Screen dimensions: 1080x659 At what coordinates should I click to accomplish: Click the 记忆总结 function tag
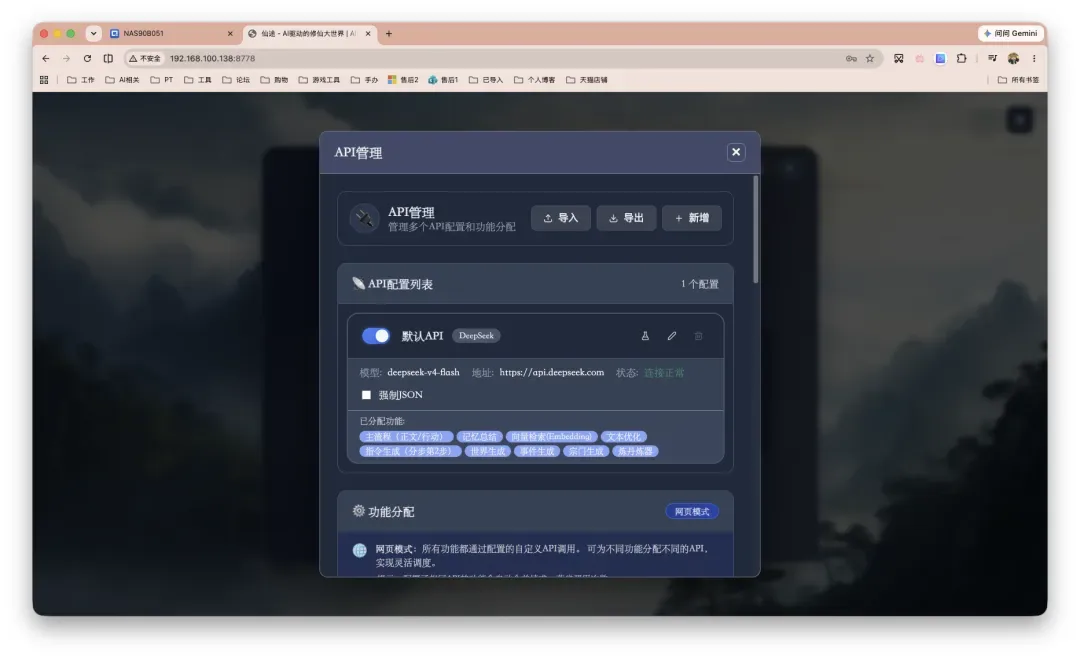tap(479, 437)
